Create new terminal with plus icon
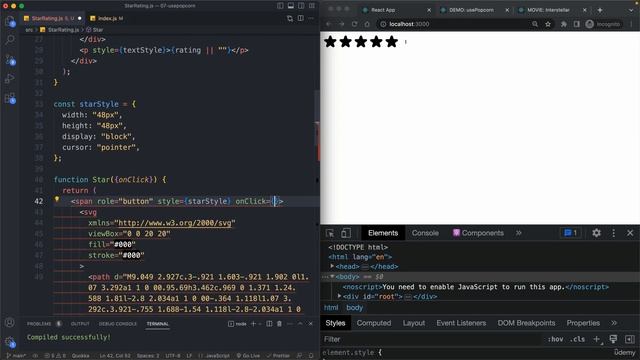Image resolution: width=640 pixels, height=360 pixels. [x=253, y=324]
